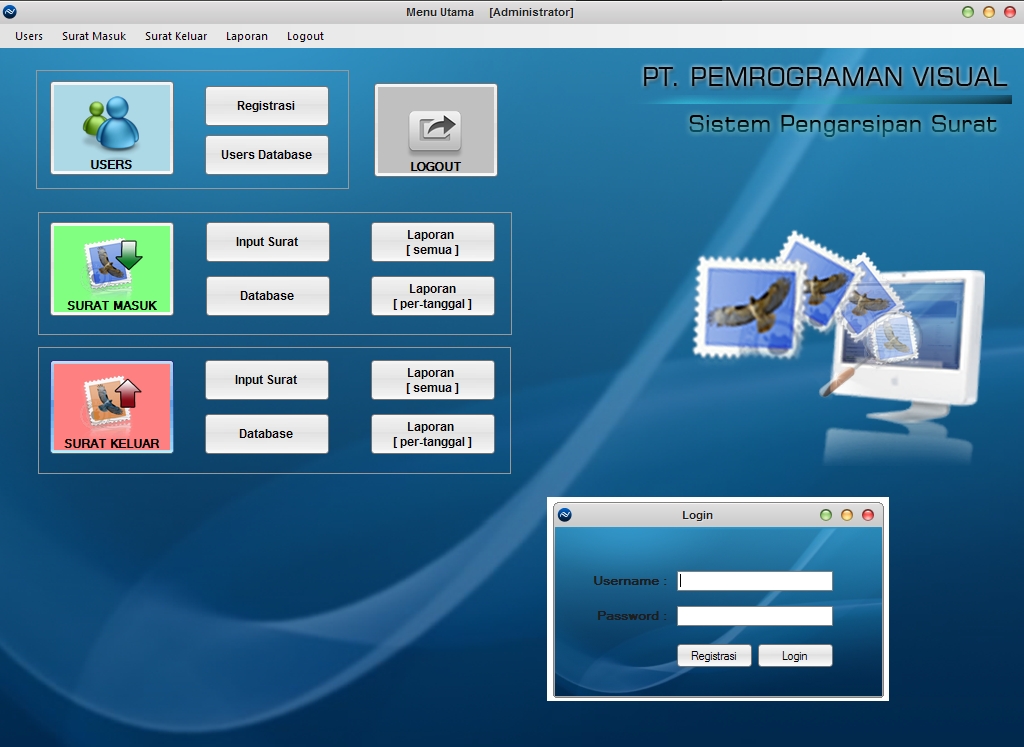Click Input Surat in Surat Keluar panel

click(266, 380)
